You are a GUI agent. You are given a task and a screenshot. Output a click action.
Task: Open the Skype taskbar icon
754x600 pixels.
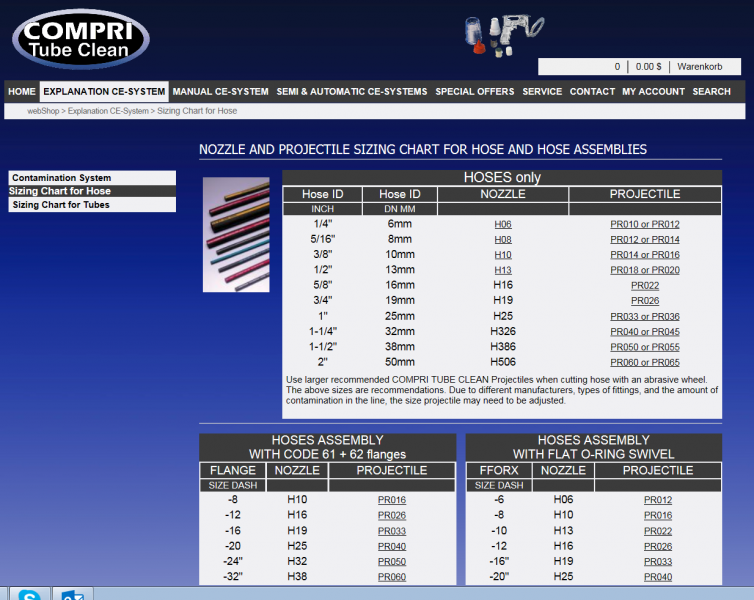pos(29,594)
